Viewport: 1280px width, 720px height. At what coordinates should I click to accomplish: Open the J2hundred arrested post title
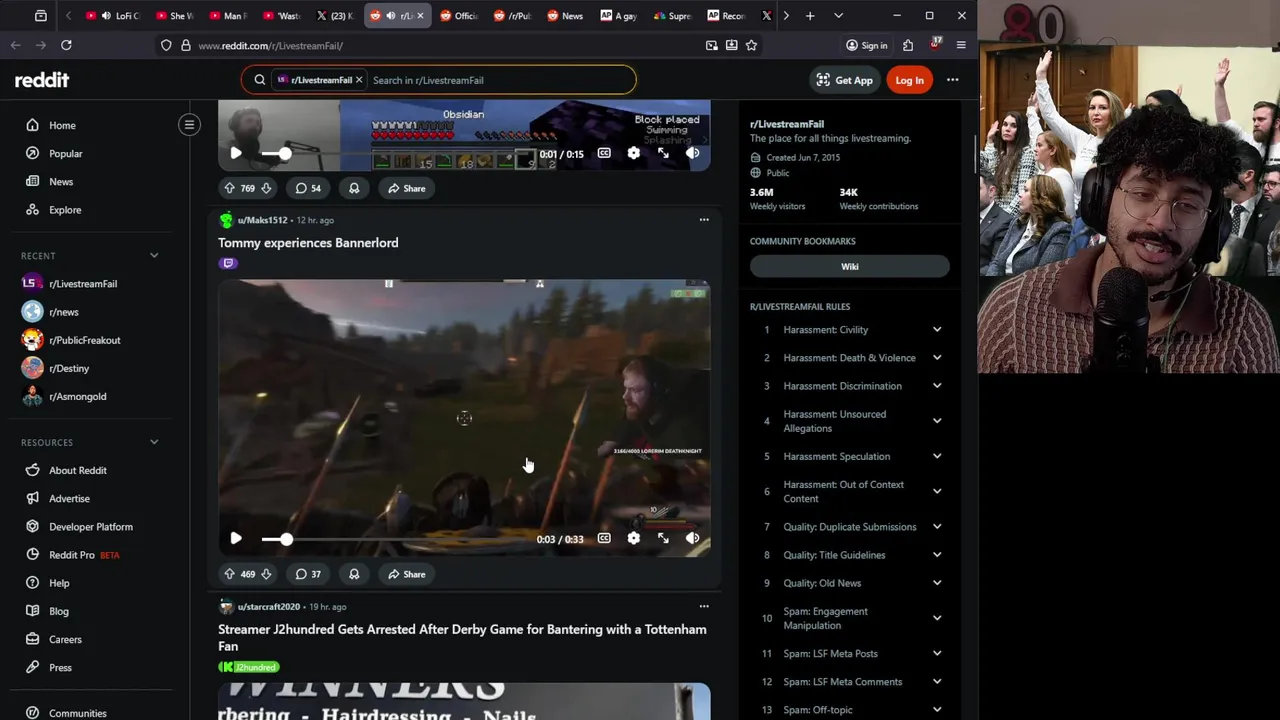[462, 638]
